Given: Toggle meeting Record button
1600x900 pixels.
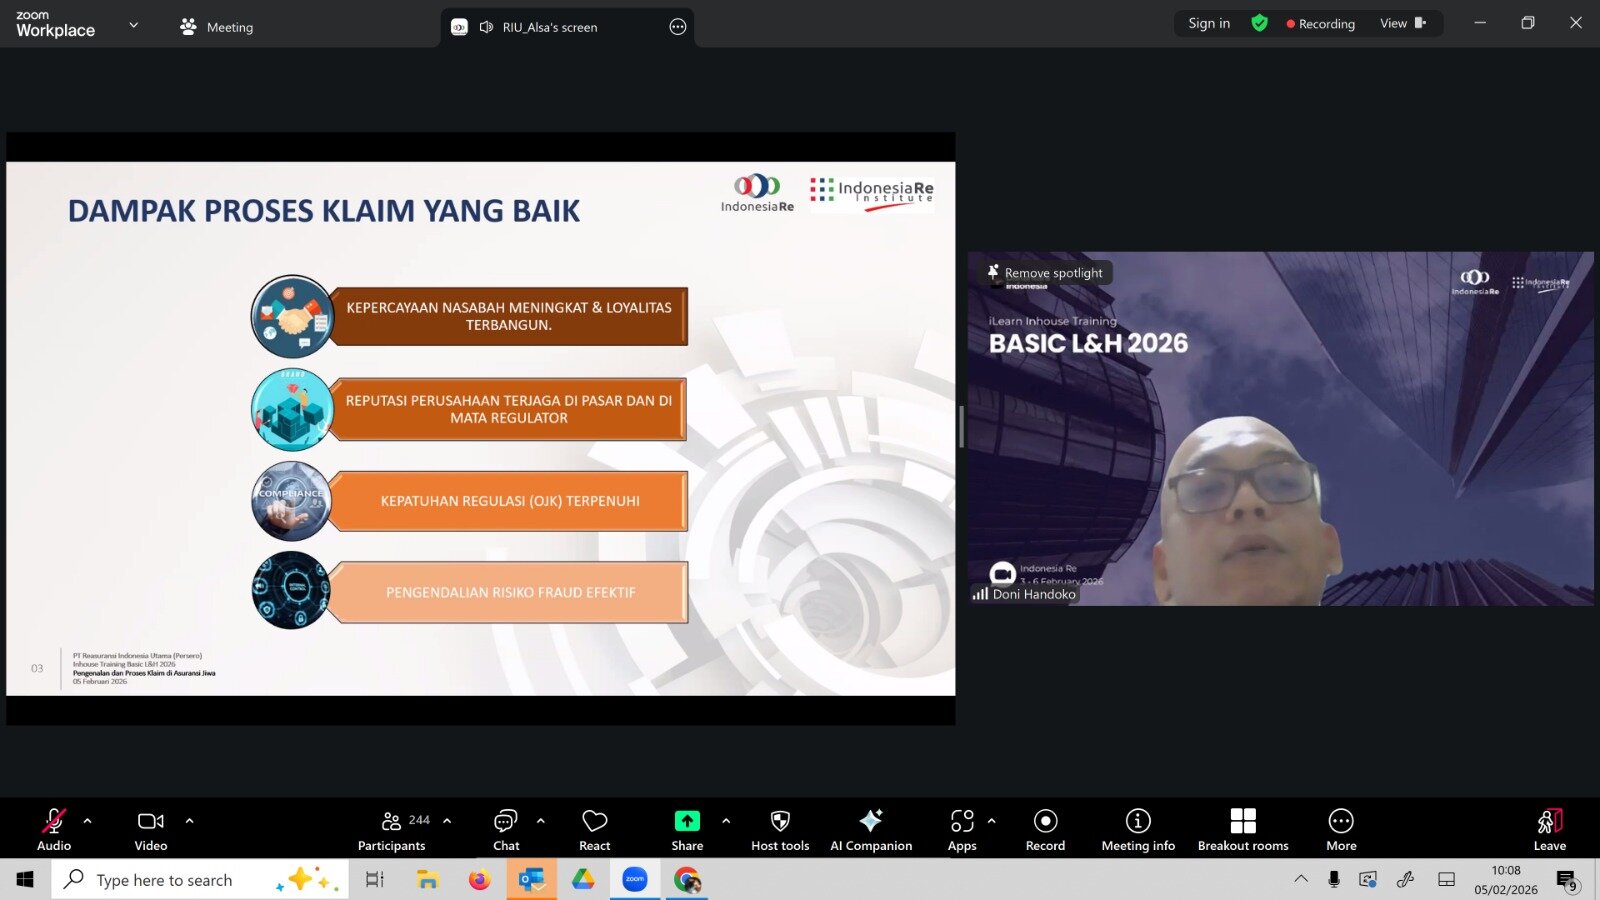Looking at the screenshot, I should 1045,830.
